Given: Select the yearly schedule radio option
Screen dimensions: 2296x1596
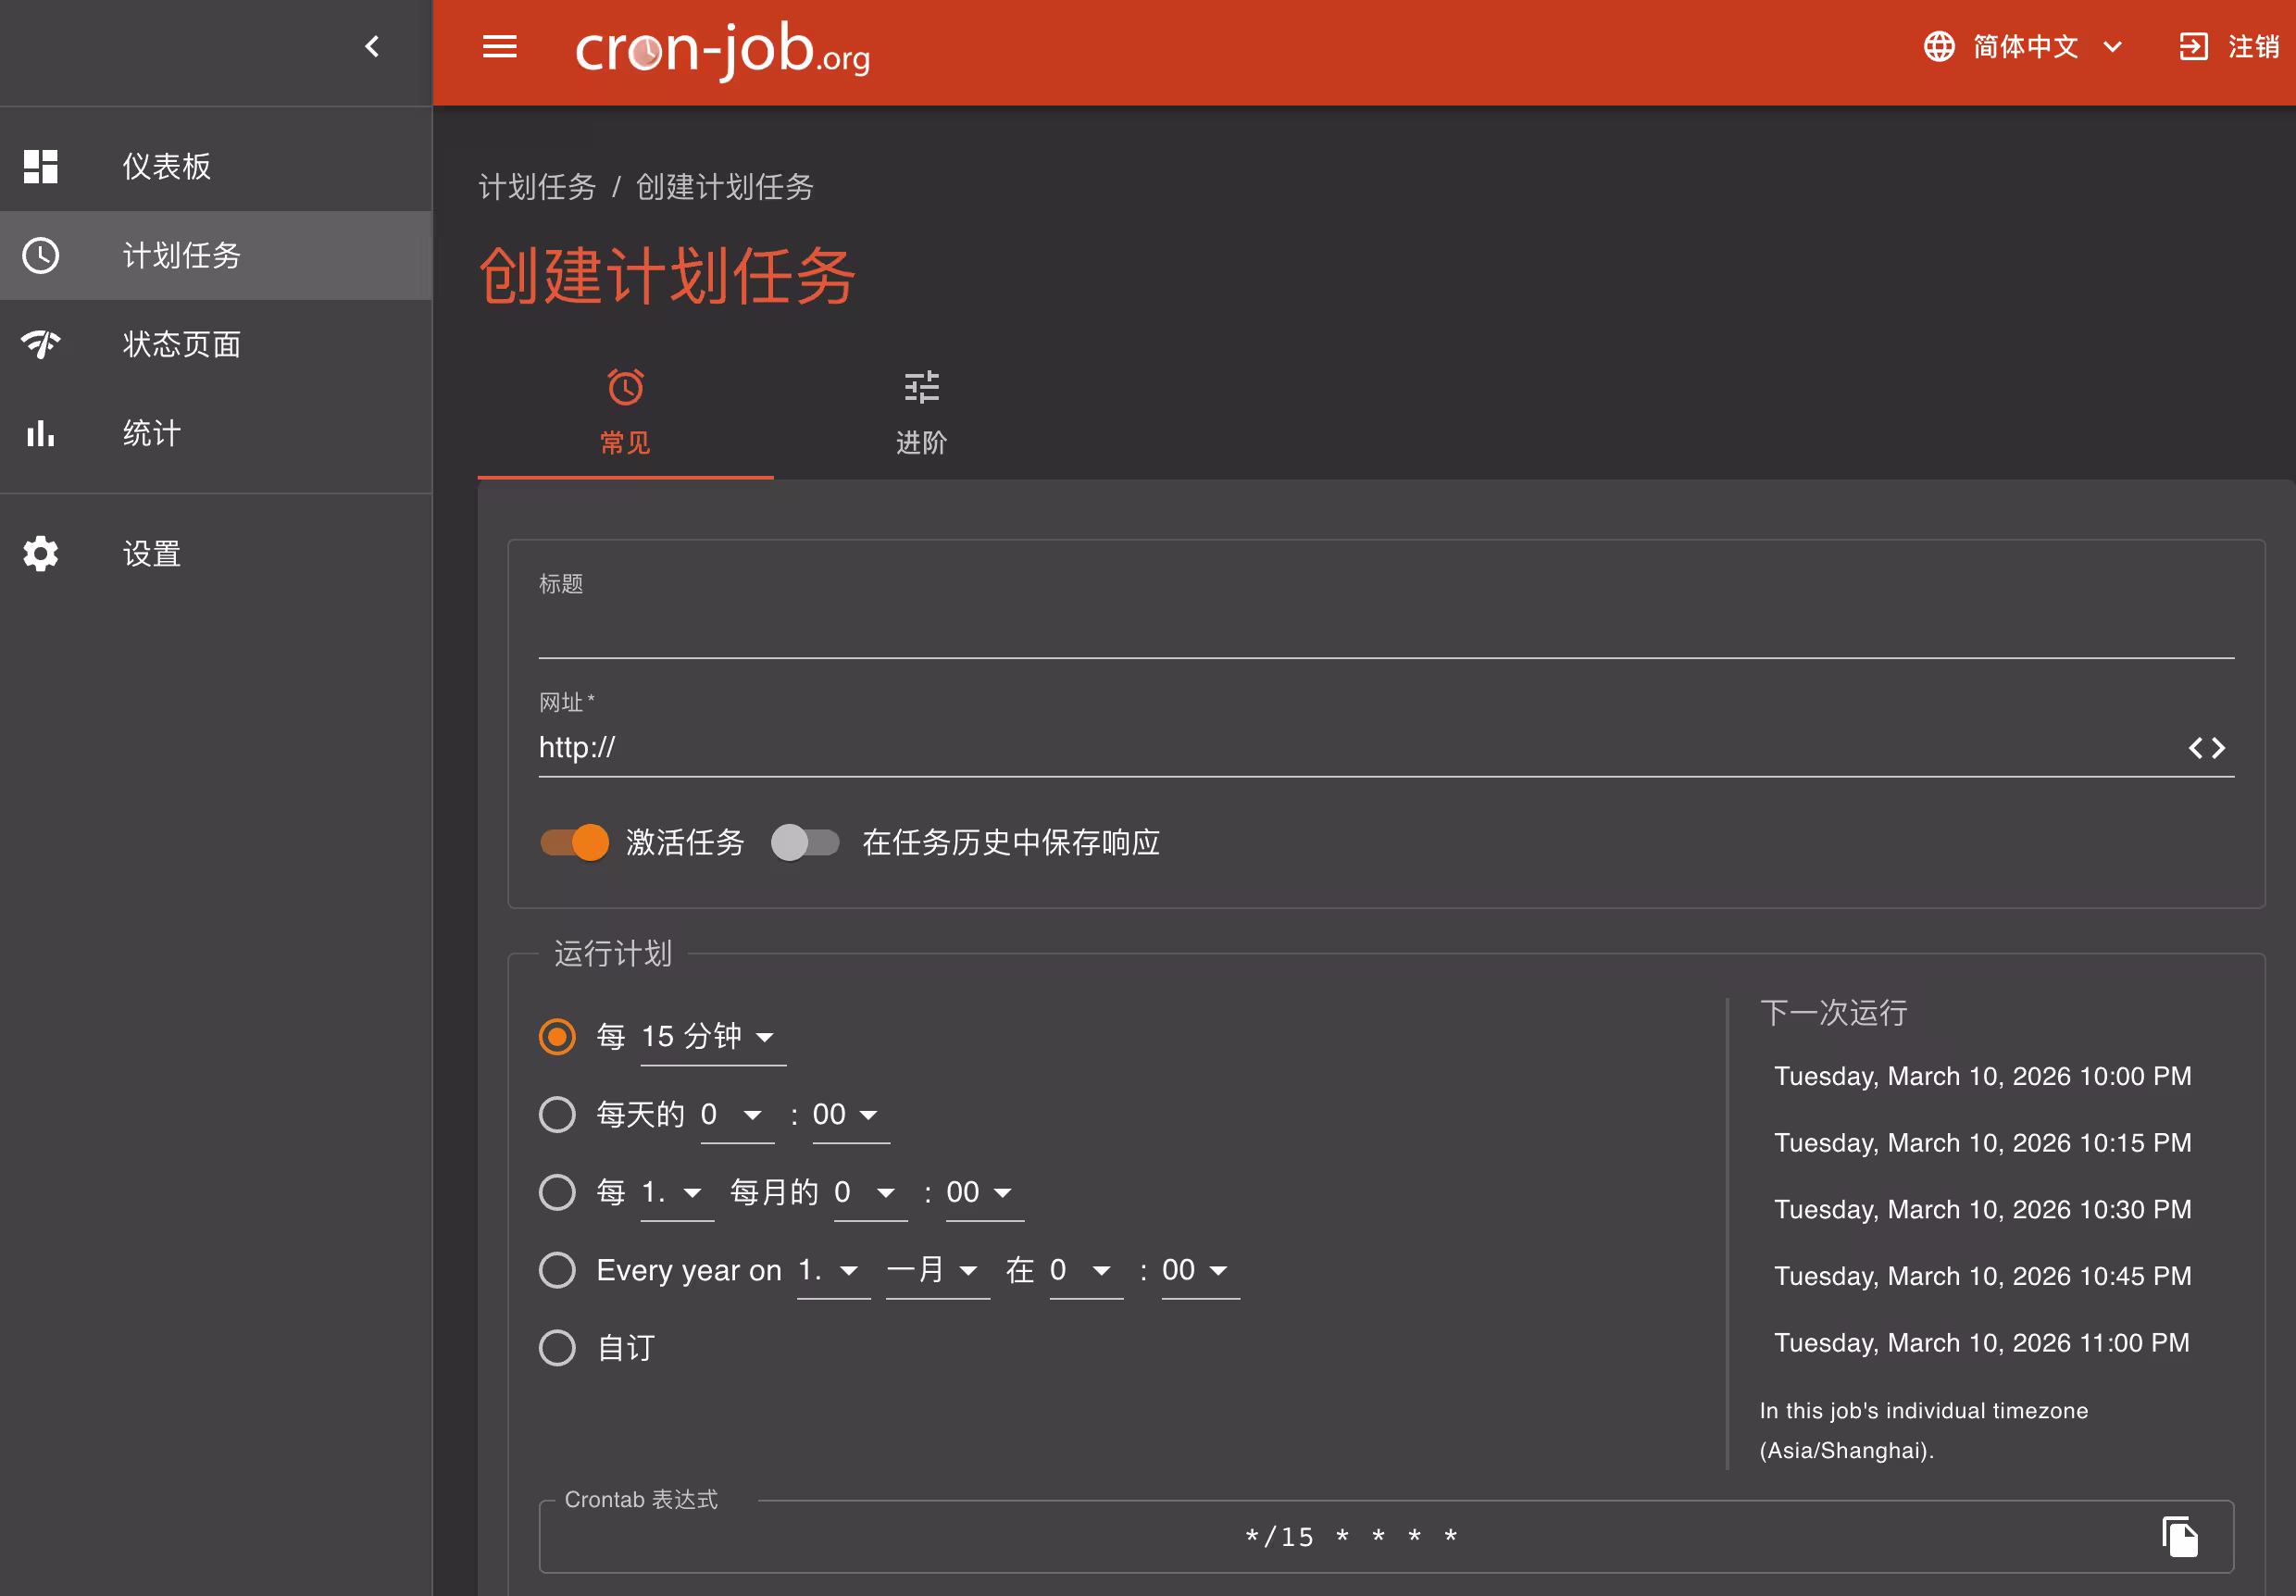Looking at the screenshot, I should point(557,1270).
